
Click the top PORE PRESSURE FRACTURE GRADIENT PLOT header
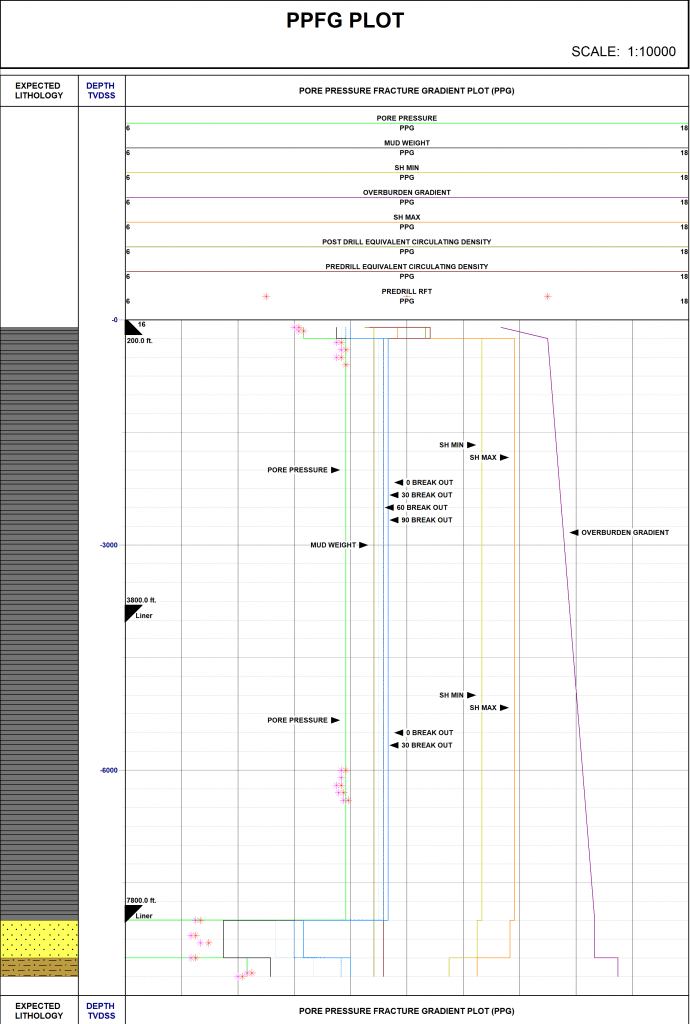407,91
